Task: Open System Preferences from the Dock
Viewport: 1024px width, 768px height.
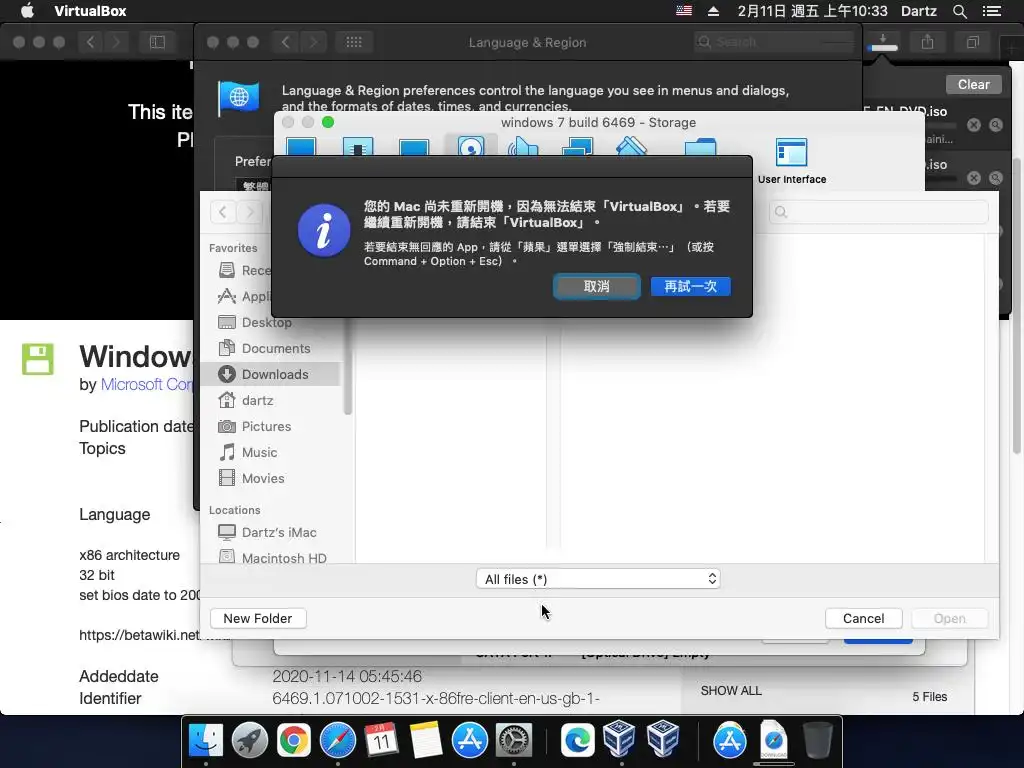Action: [x=514, y=741]
